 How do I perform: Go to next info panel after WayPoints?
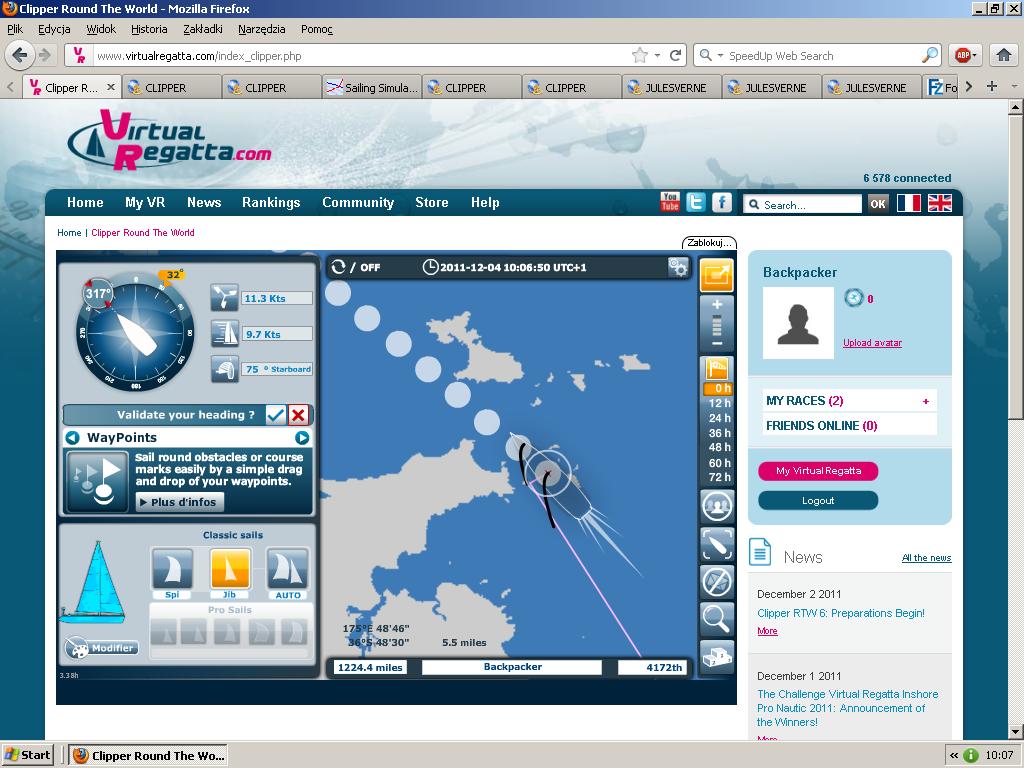pos(302,438)
